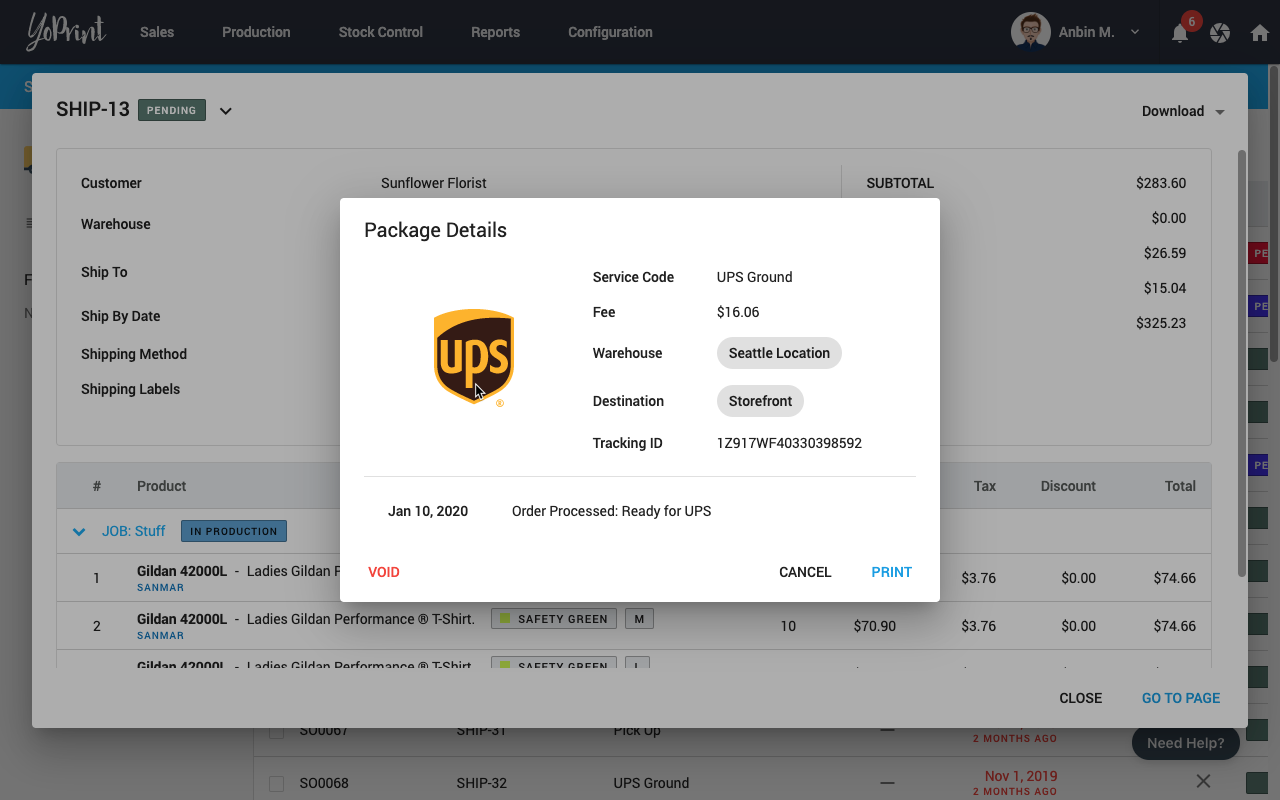Click CANCEL in Package Details
1280x800 pixels.
(x=805, y=572)
